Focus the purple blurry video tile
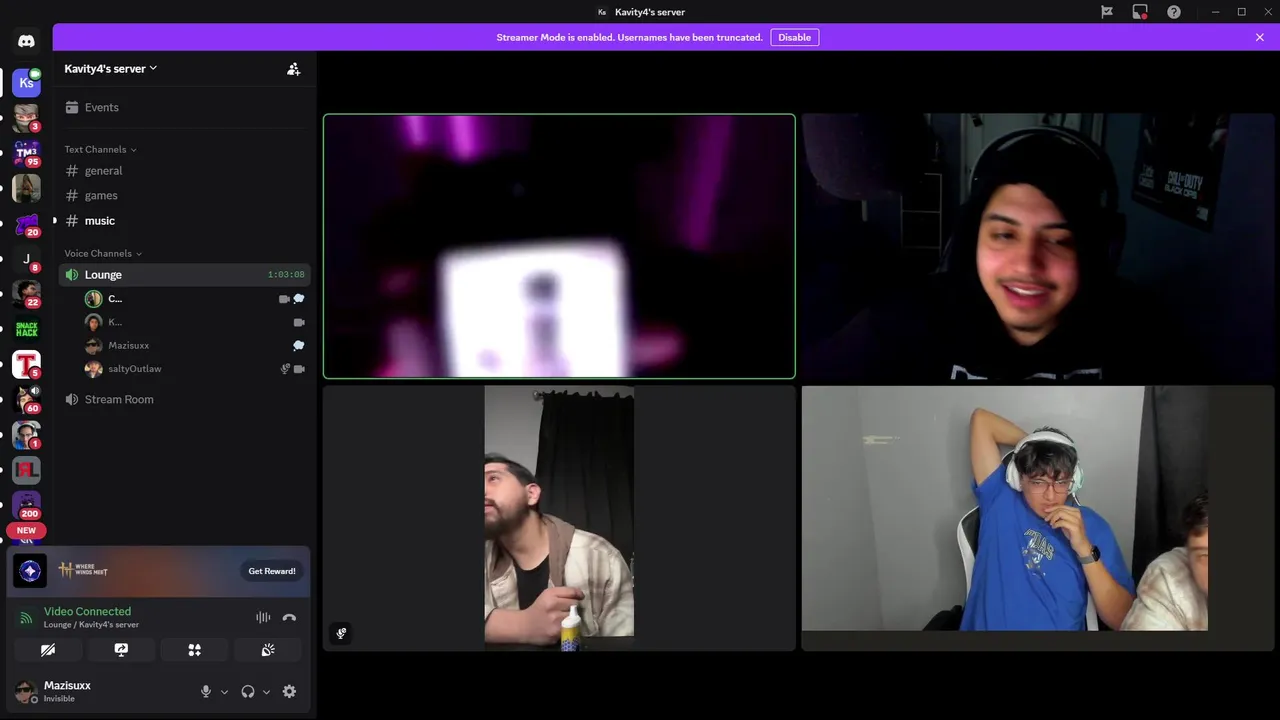The image size is (1280, 720). (559, 246)
